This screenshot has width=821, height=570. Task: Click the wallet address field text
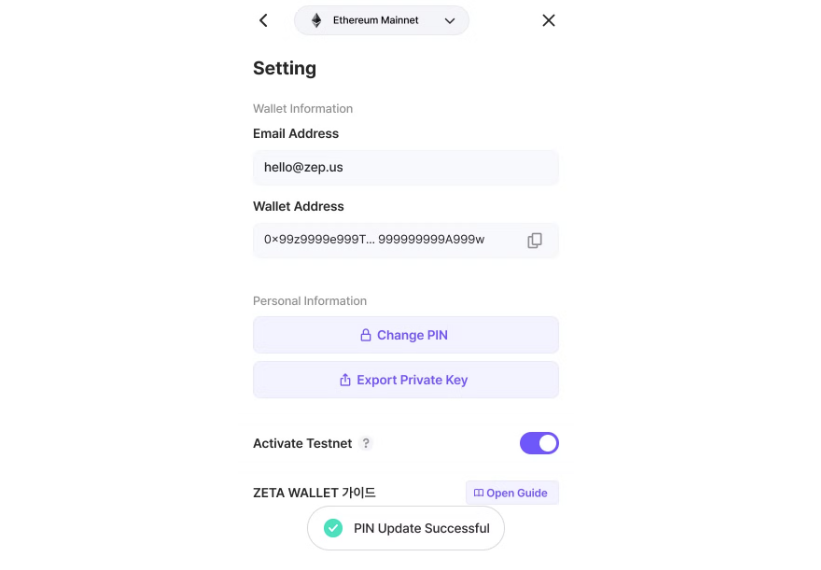pos(374,240)
